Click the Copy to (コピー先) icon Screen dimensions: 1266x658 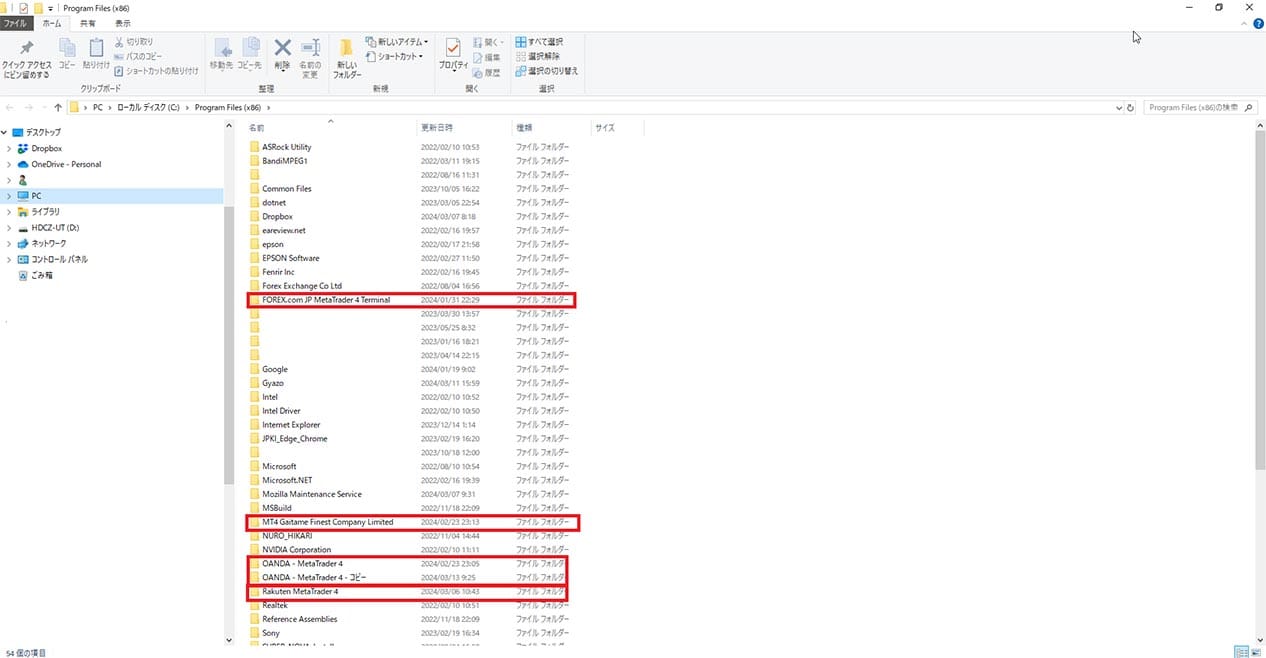pos(249,48)
